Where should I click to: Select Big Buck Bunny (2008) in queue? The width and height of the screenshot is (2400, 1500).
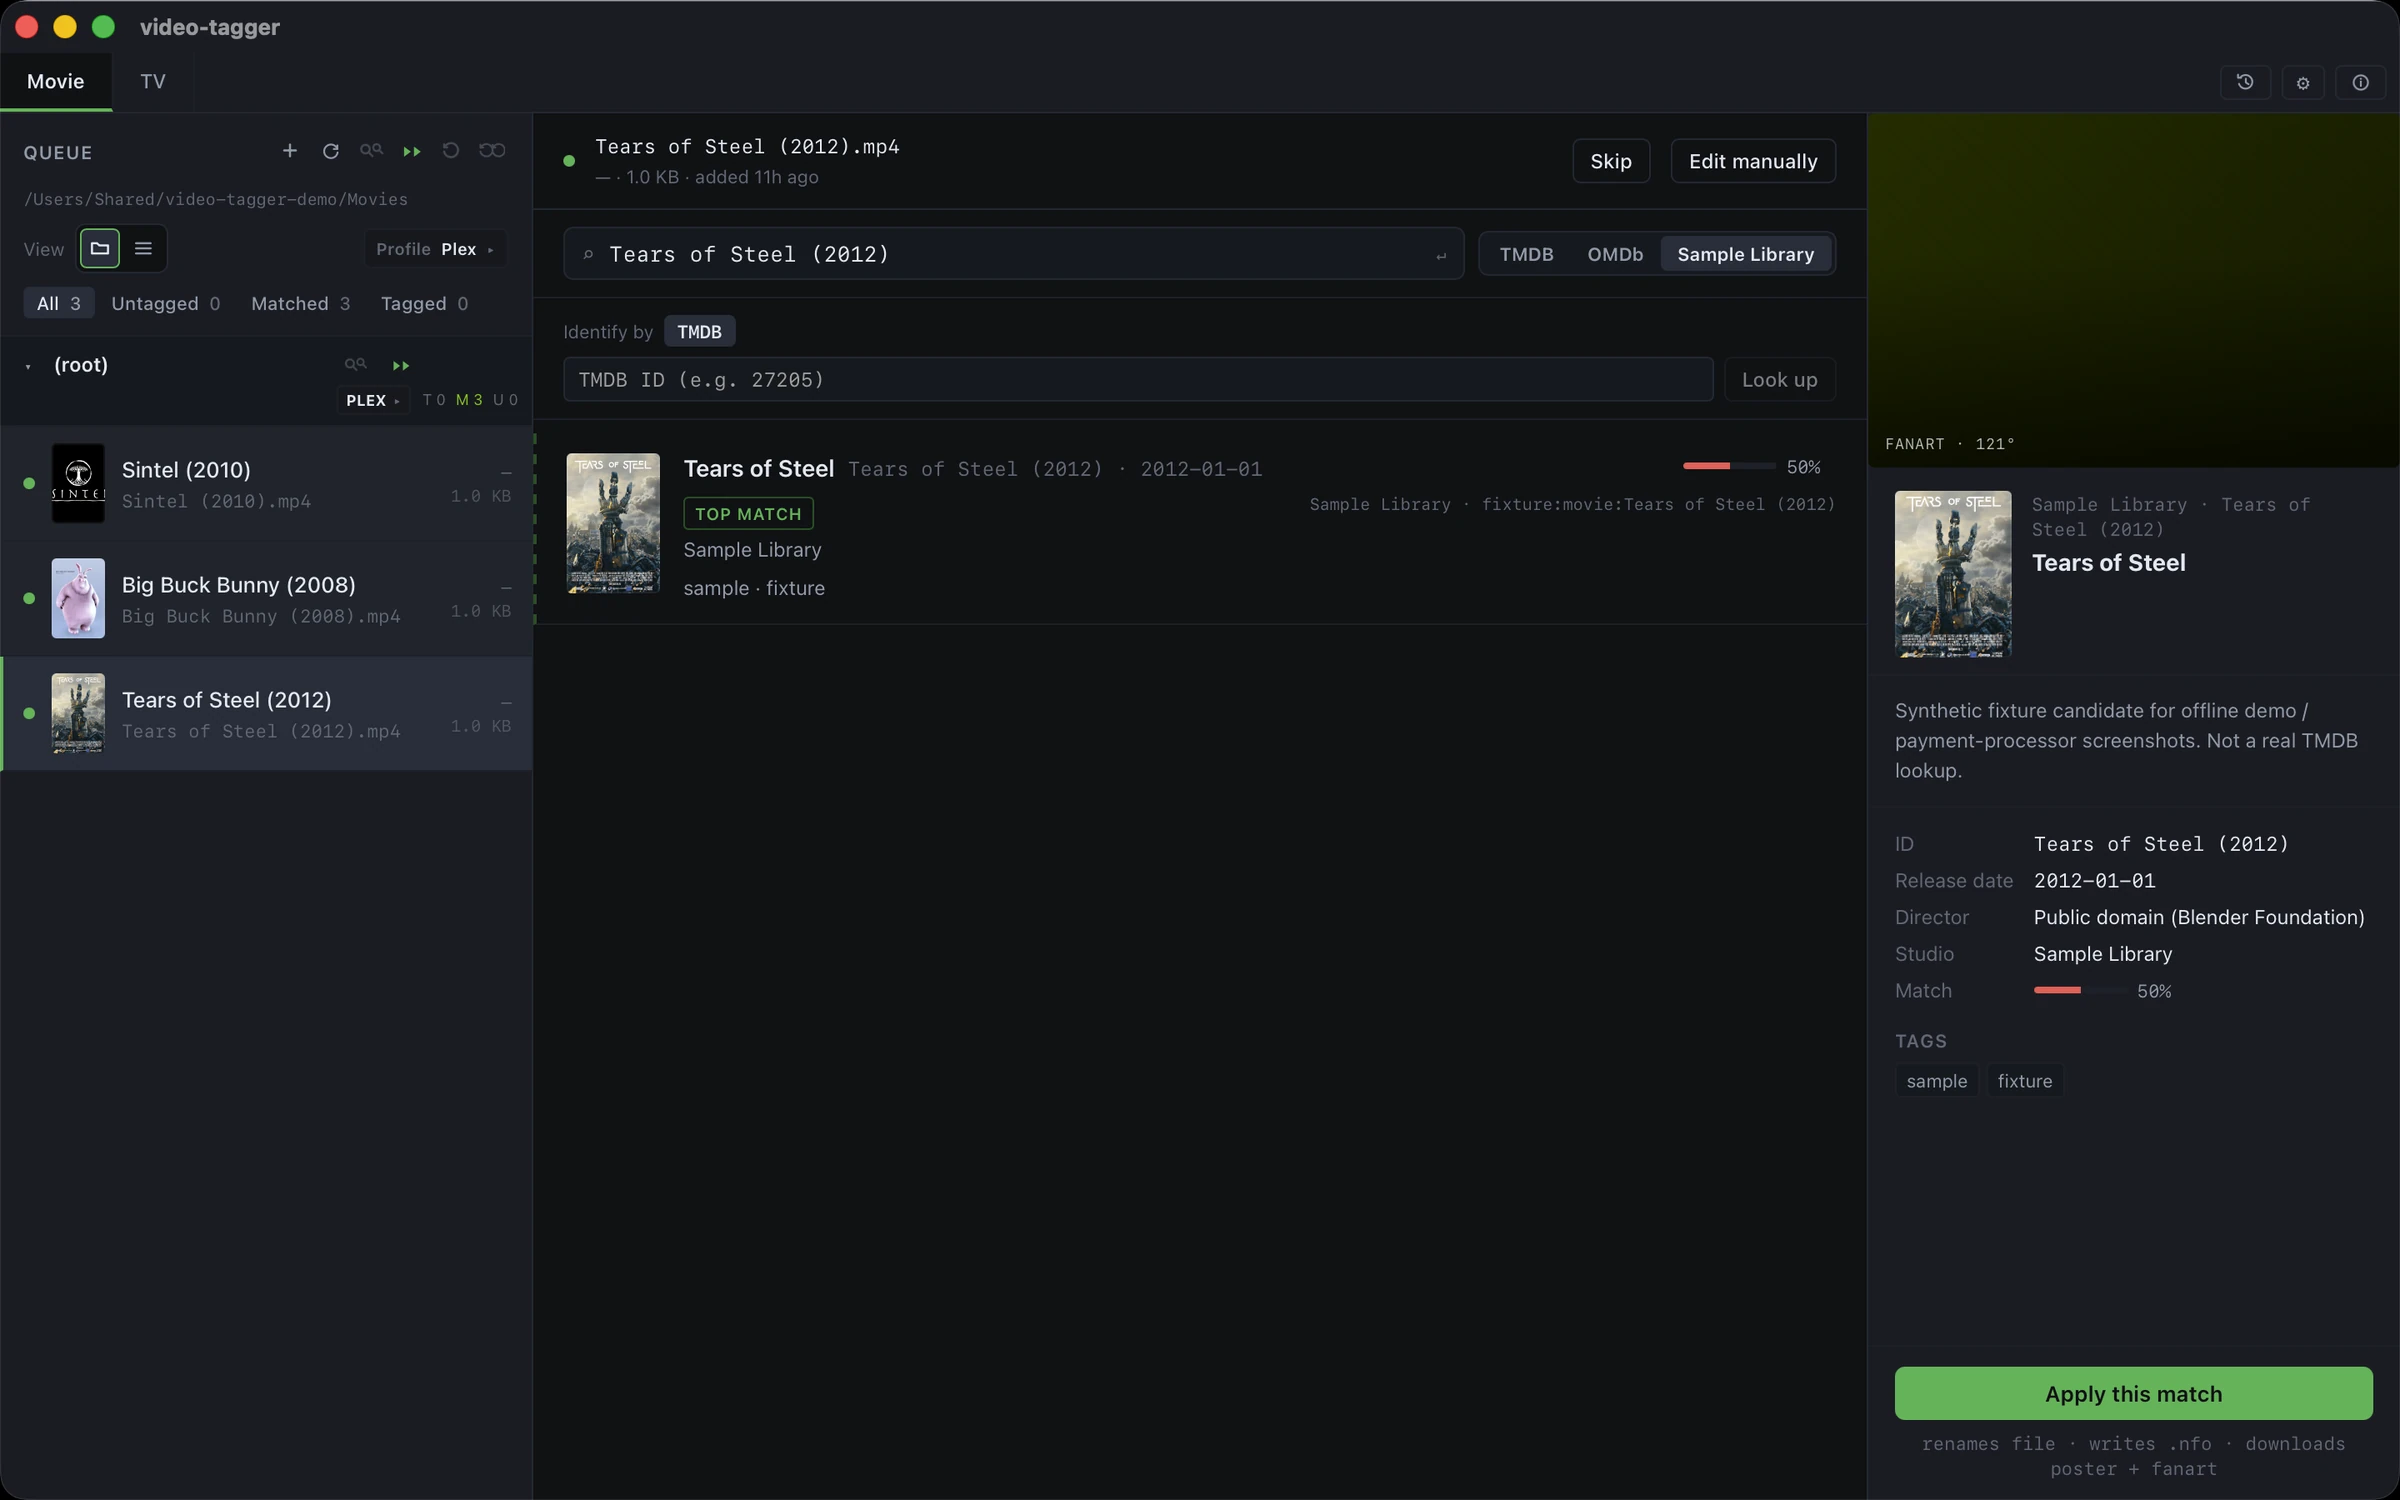(x=266, y=598)
